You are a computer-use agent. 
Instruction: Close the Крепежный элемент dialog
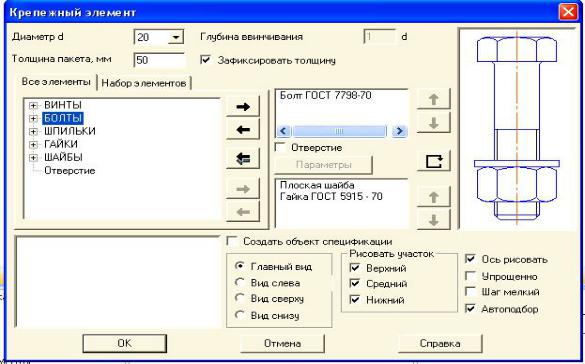[568, 12]
